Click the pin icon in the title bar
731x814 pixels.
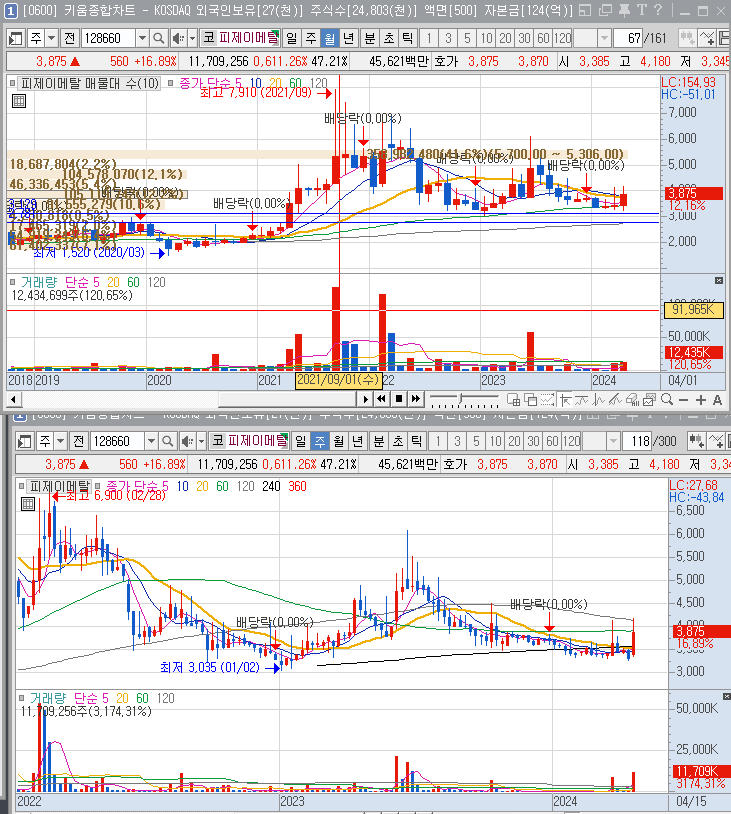(625, 10)
